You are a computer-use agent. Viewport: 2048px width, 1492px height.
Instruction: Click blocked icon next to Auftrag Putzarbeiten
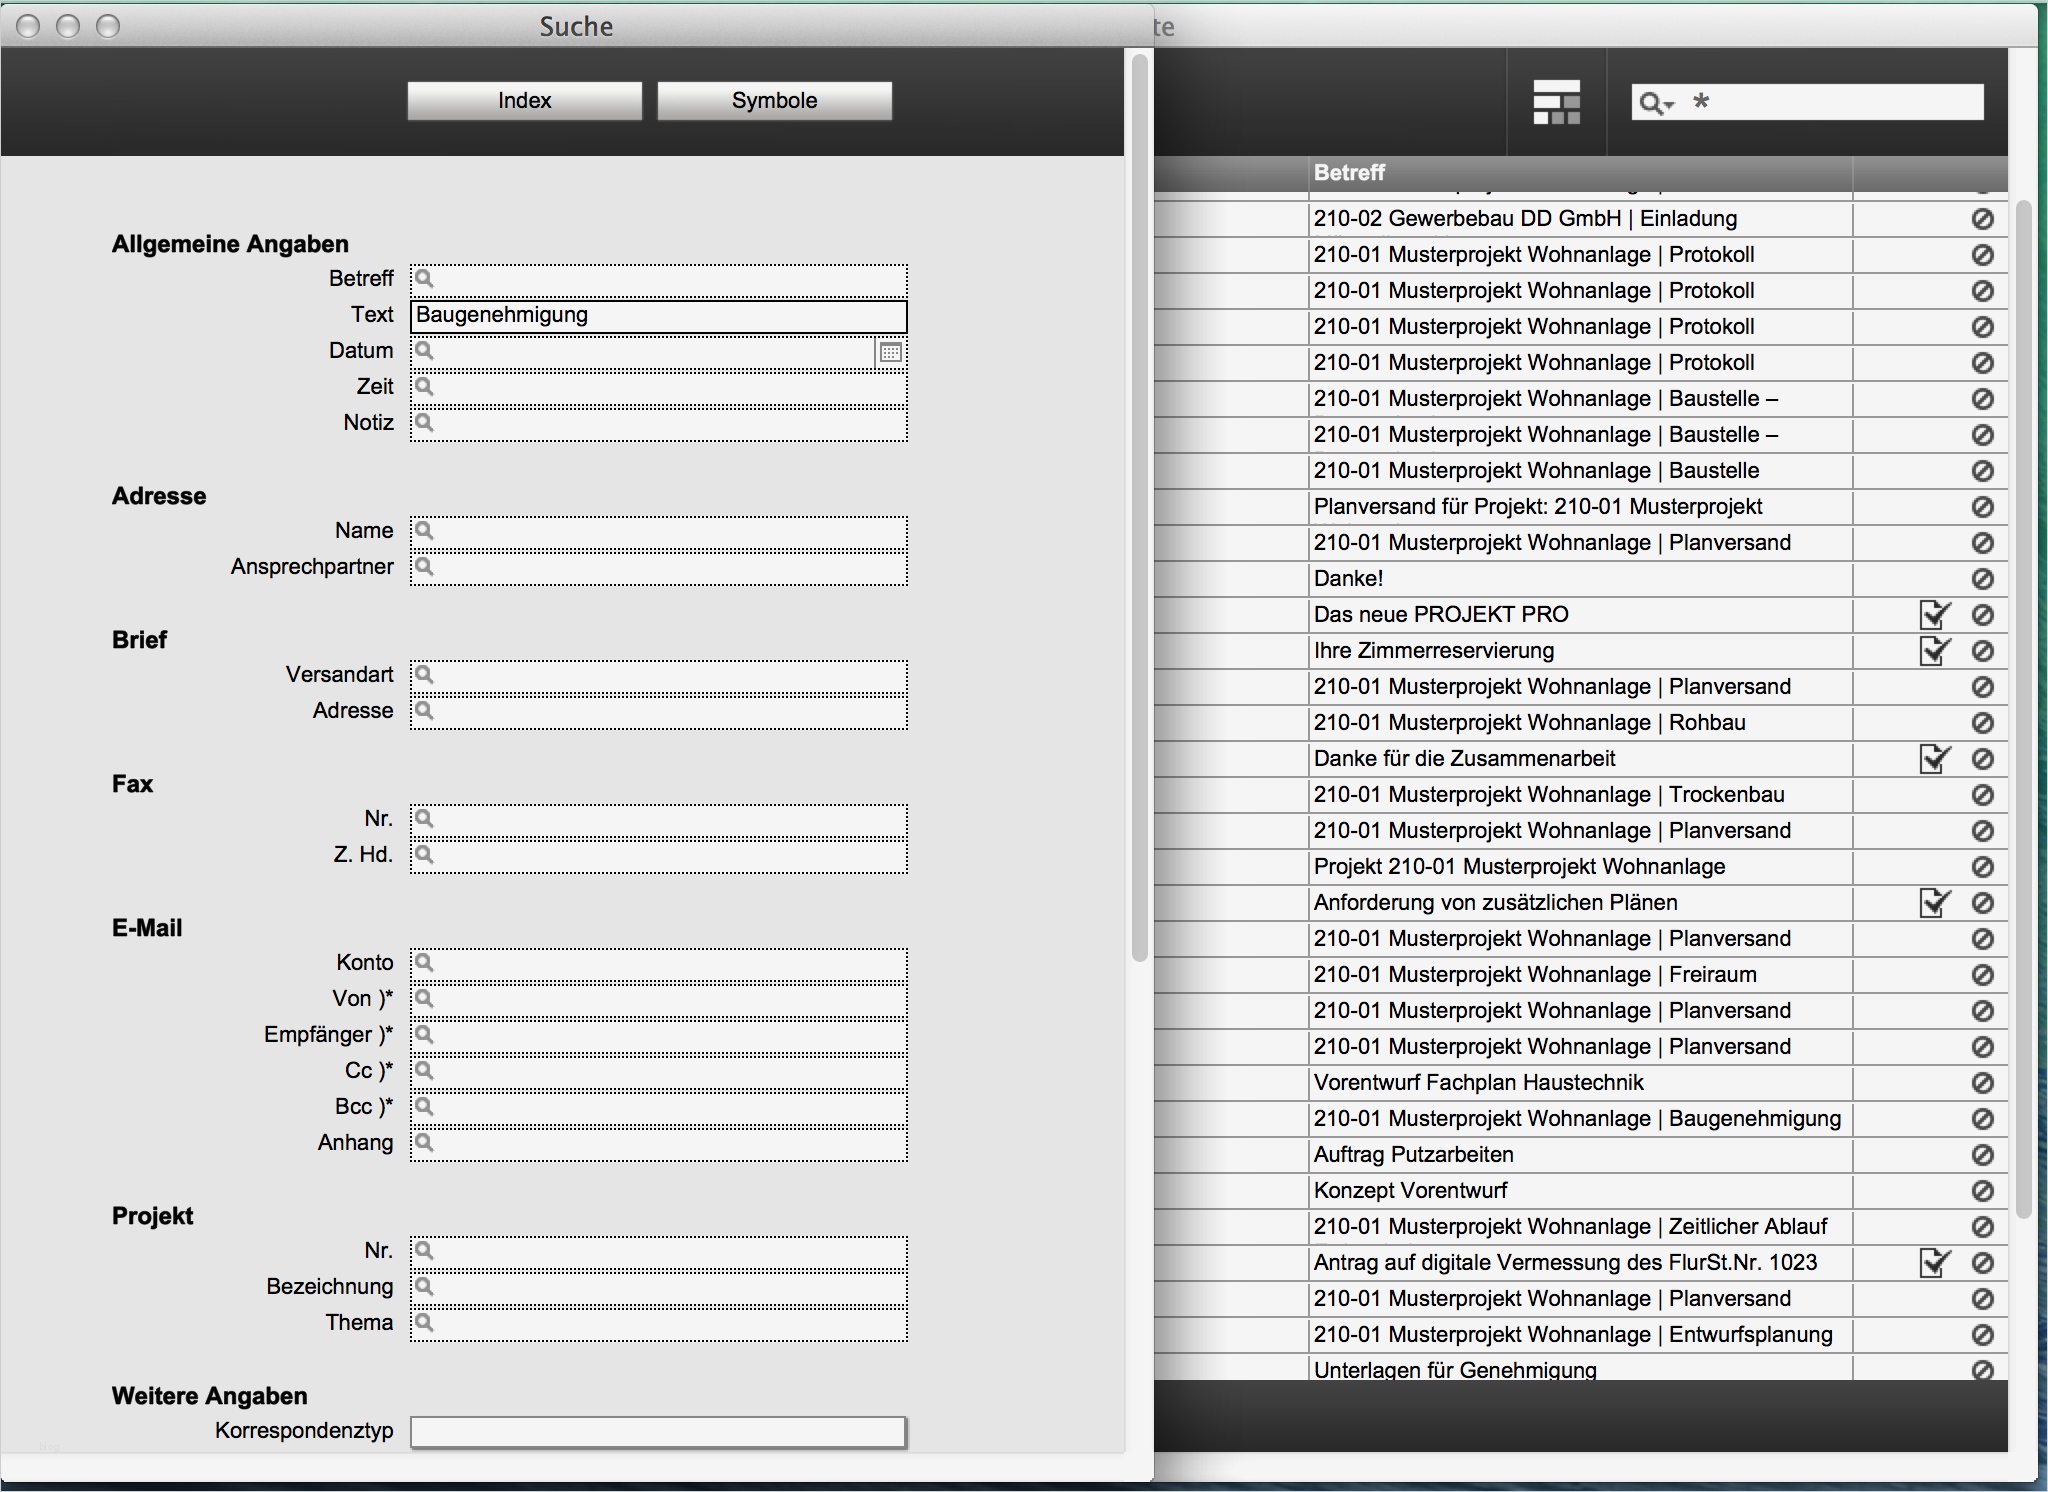[1982, 1155]
